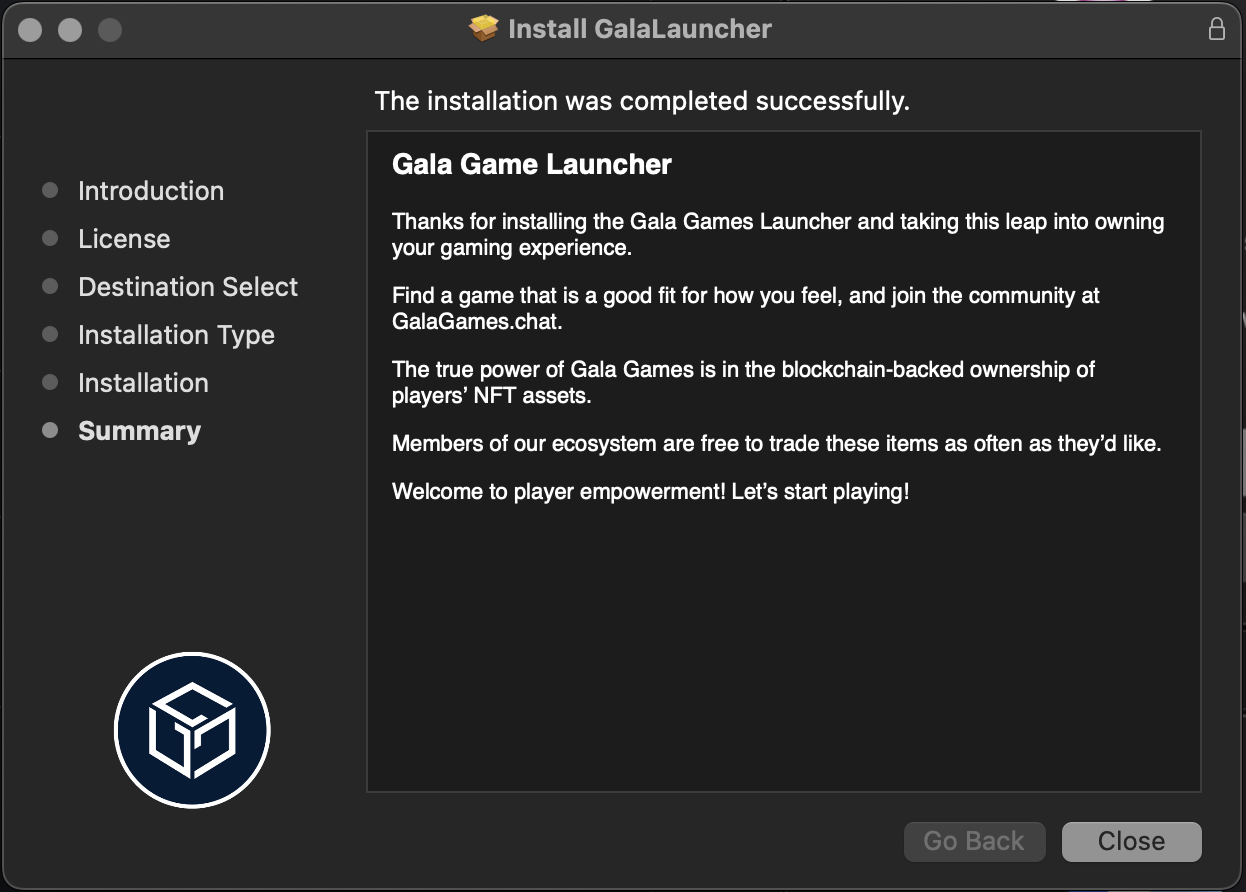Click the Gala Game Launcher heading
This screenshot has width=1246, height=892.
coord(532,165)
